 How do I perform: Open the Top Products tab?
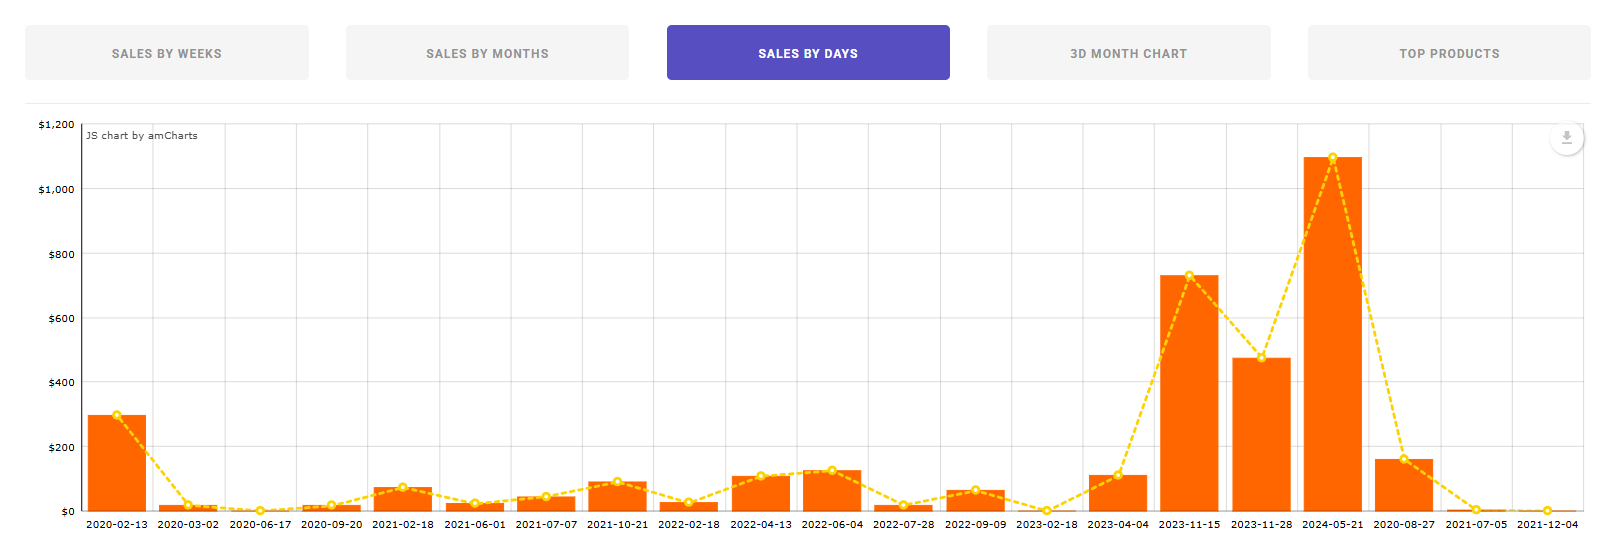[x=1449, y=53]
